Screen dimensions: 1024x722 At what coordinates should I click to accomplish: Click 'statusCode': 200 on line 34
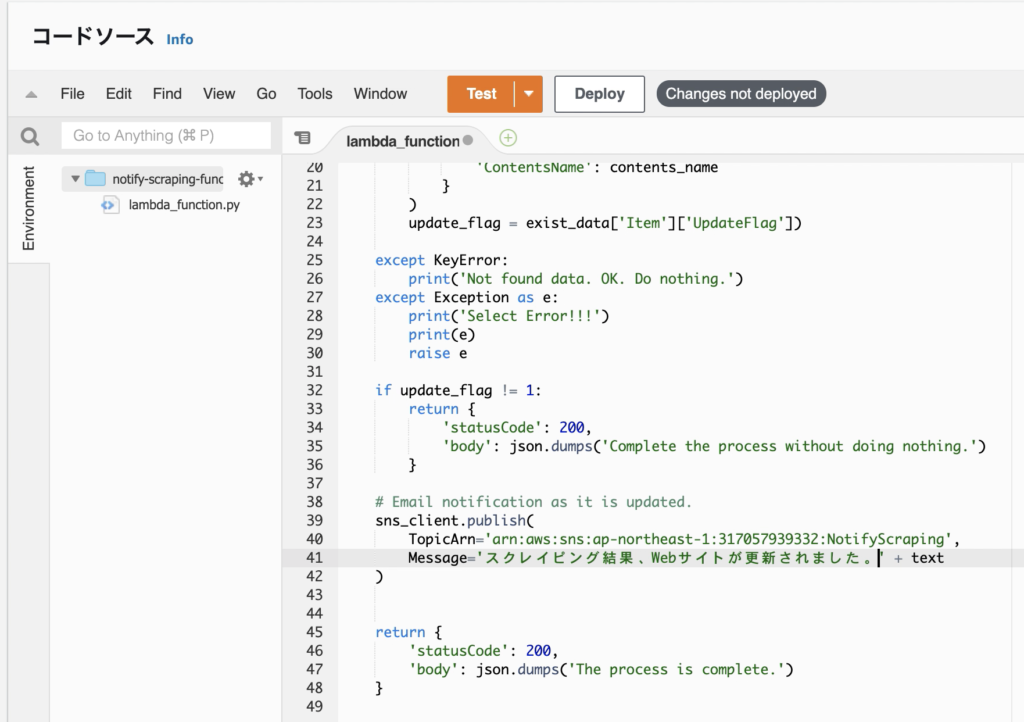point(517,428)
